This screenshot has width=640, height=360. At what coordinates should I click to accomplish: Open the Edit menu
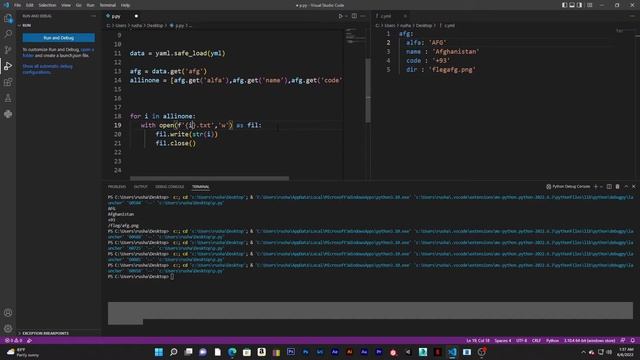[x=30, y=5]
